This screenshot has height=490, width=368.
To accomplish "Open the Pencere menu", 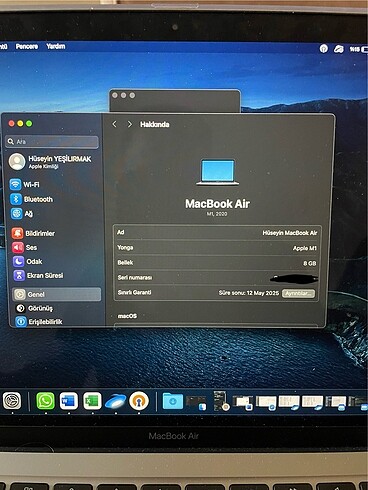I will (x=27, y=46).
